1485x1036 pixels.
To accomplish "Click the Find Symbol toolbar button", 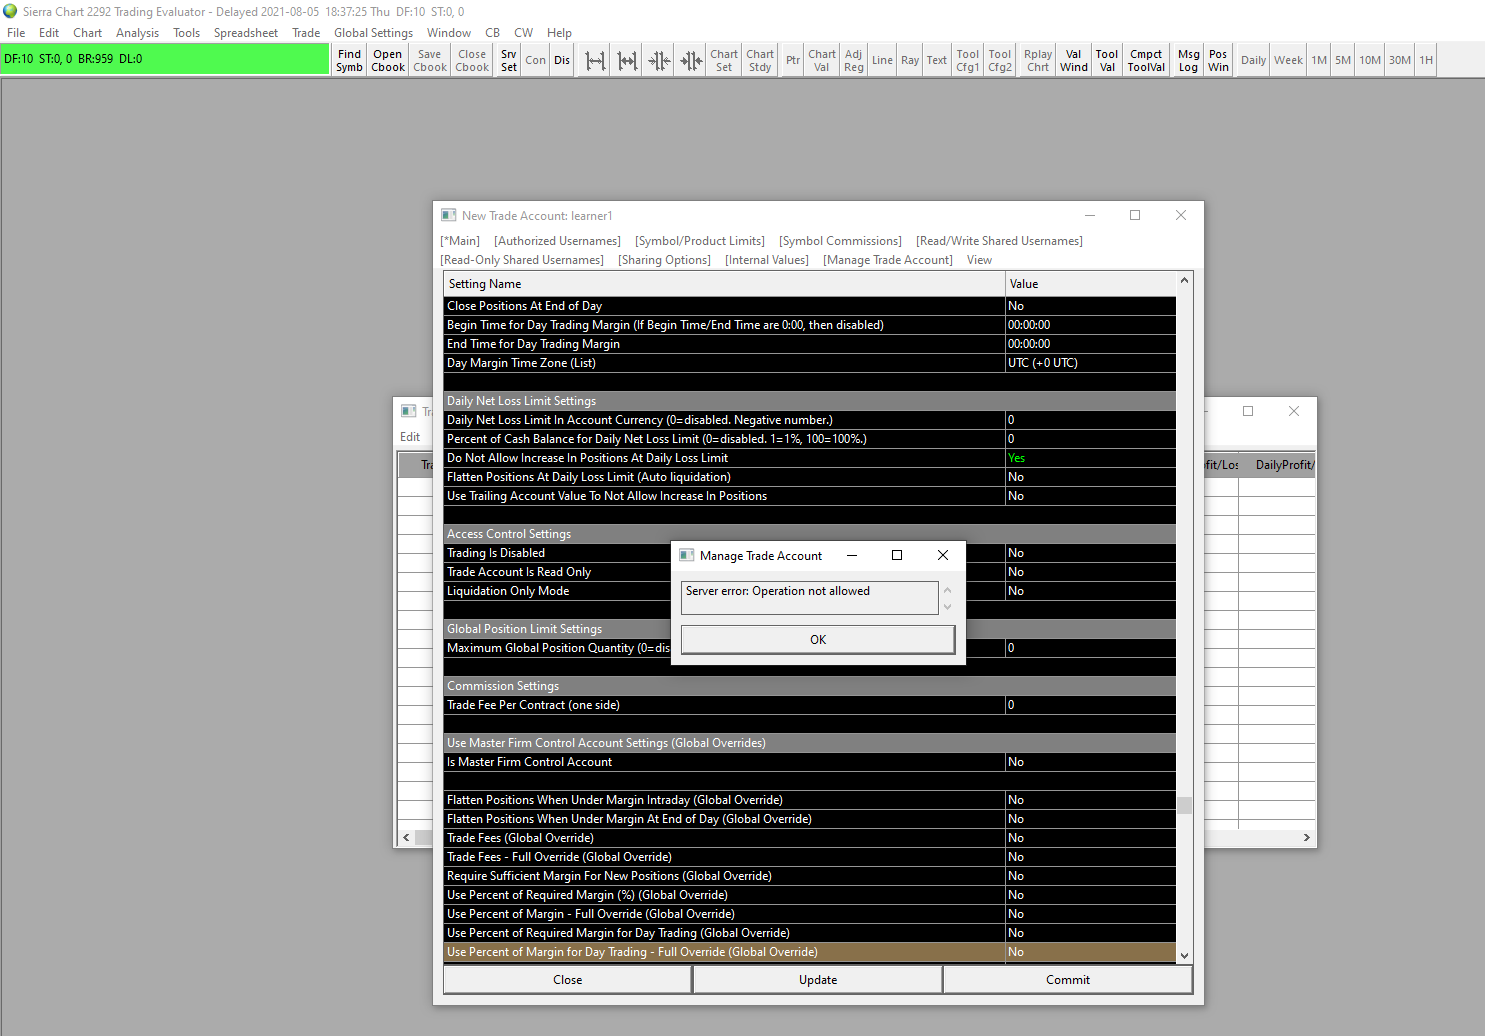I will pyautogui.click(x=349, y=60).
